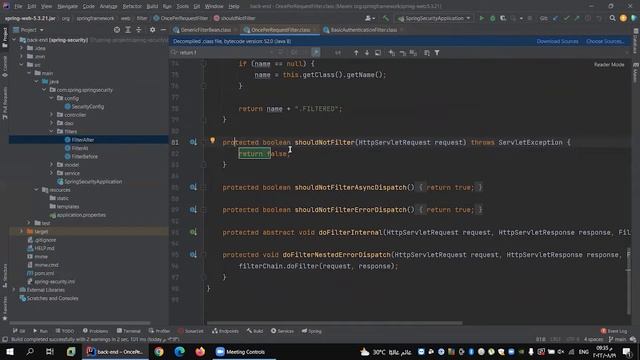640x360 pixels.
Task: Click the override gutter icon beside shouldNotFilterAsyncDispatch
Action: click(x=193, y=187)
